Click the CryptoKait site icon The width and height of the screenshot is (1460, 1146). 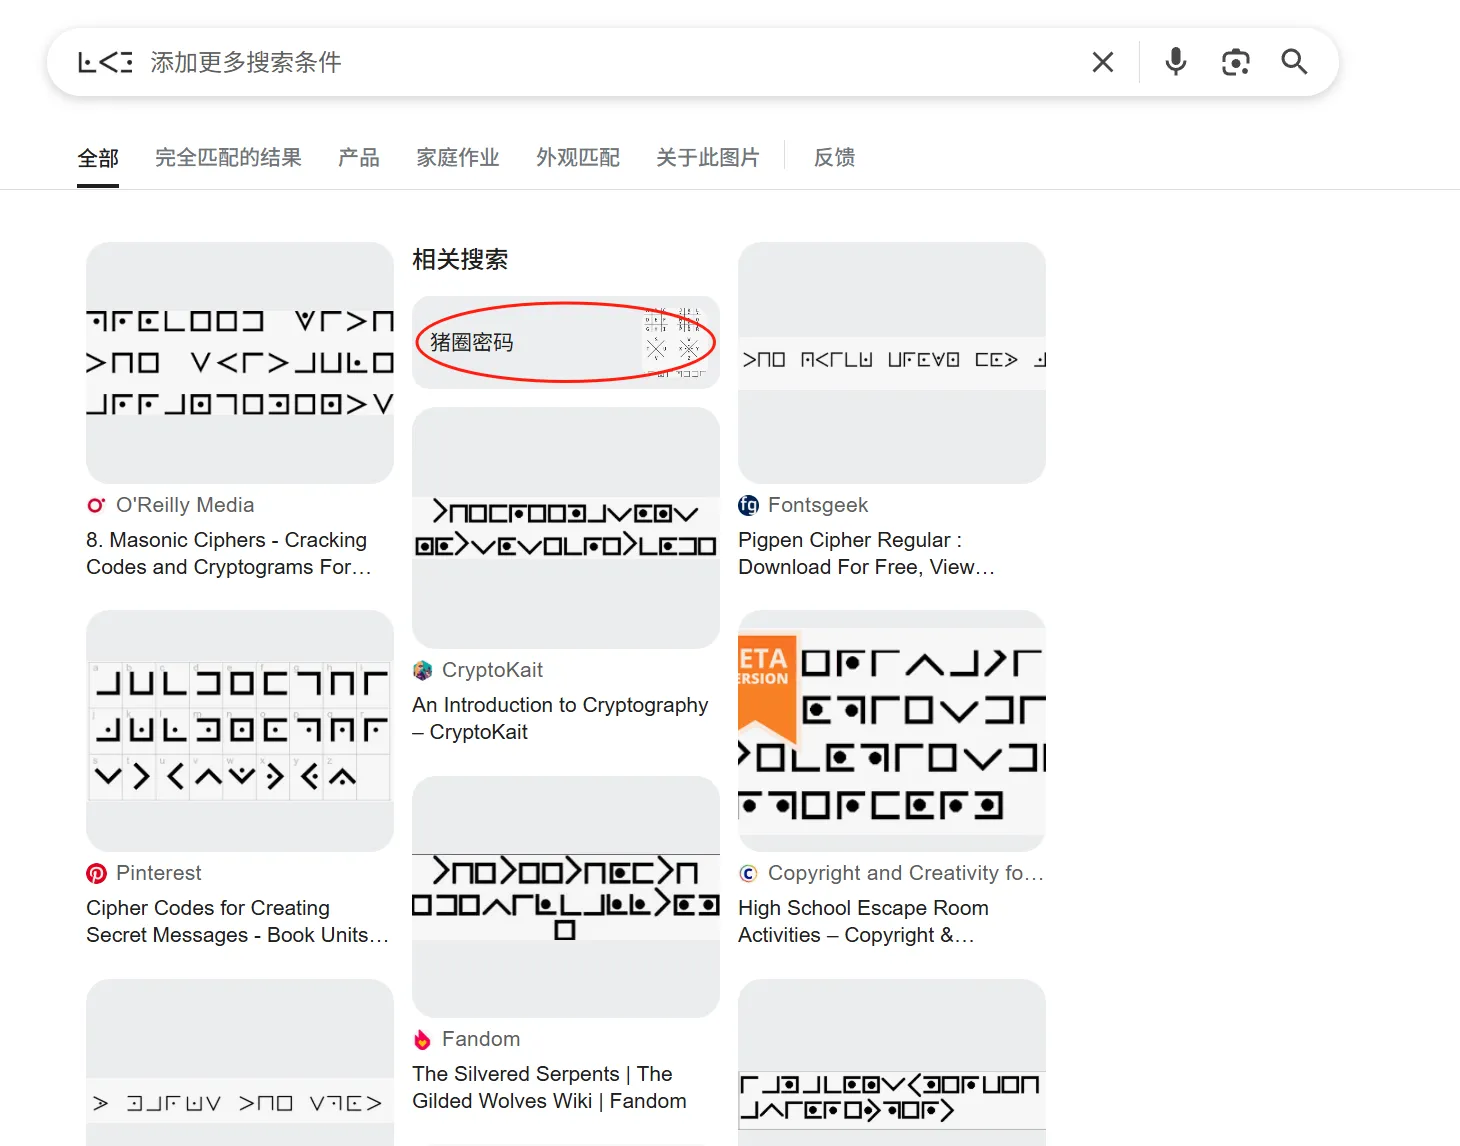click(x=422, y=670)
